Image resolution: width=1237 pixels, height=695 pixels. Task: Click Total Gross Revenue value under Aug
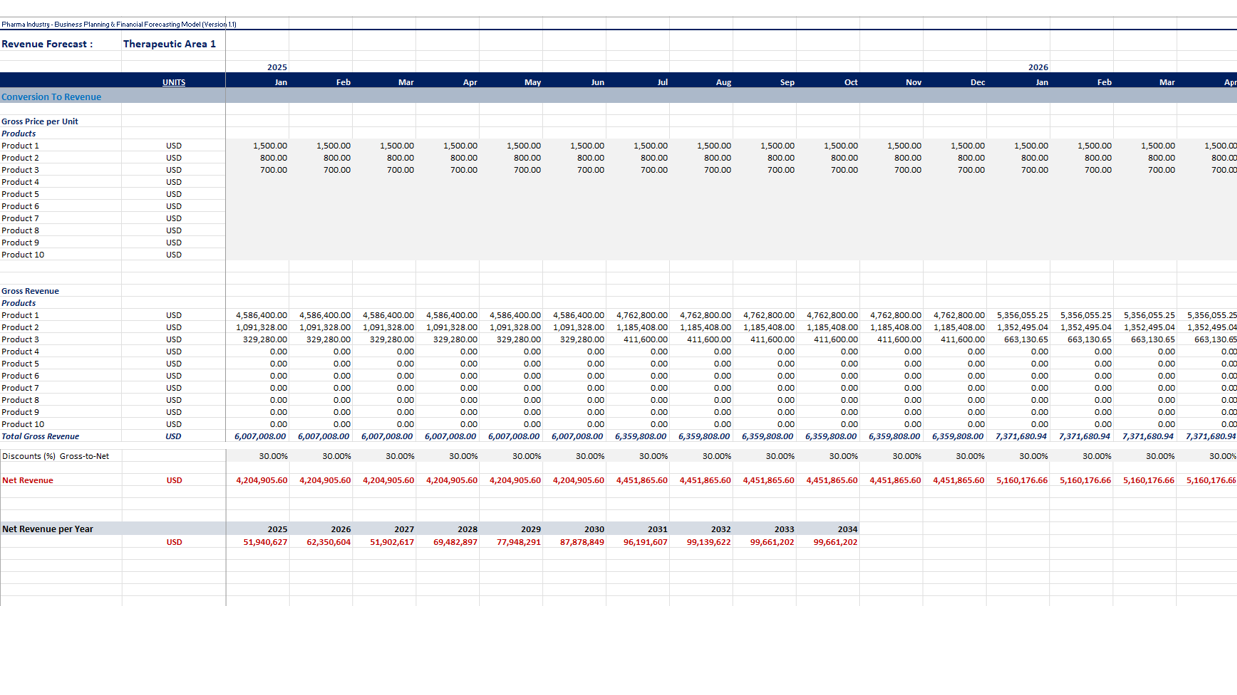(x=705, y=436)
